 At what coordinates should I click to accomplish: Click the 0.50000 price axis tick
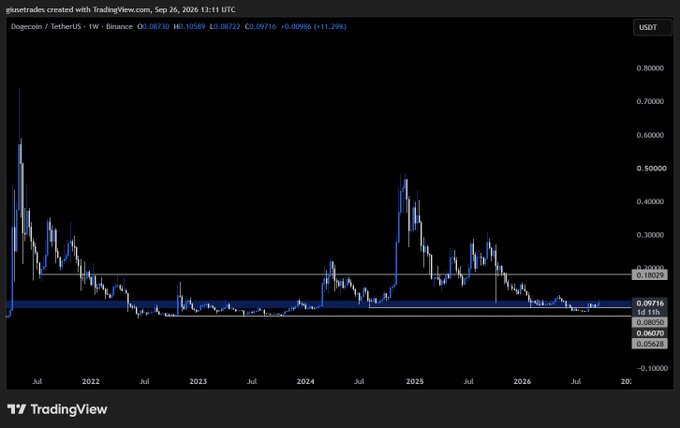point(651,168)
